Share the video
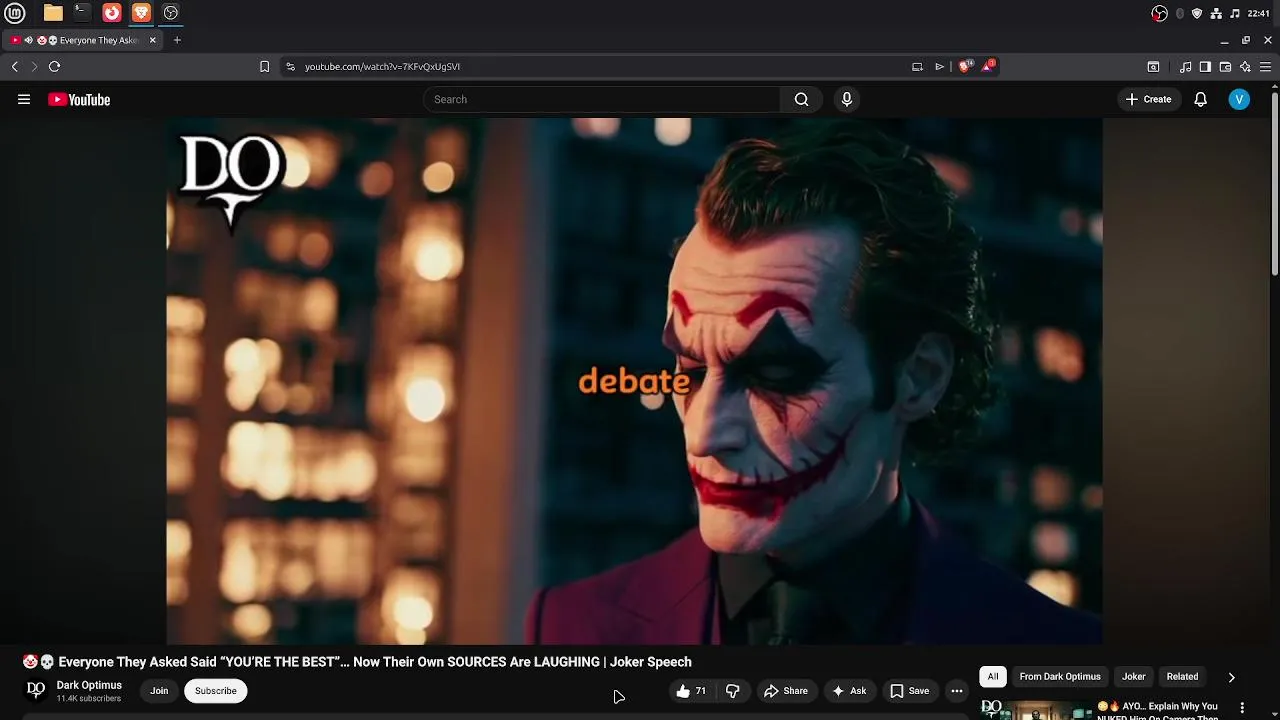The width and height of the screenshot is (1280, 720). [x=785, y=691]
